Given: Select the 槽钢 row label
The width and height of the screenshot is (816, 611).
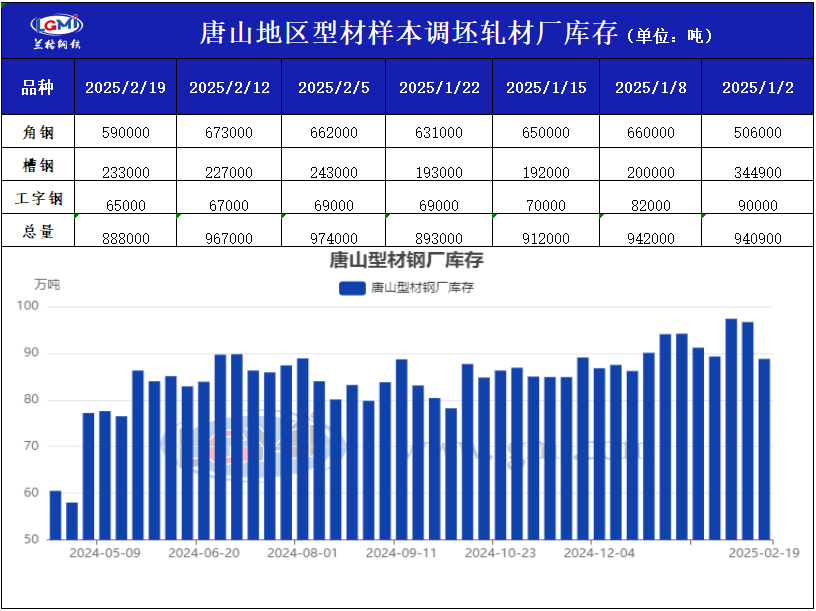Looking at the screenshot, I should coord(37,165).
